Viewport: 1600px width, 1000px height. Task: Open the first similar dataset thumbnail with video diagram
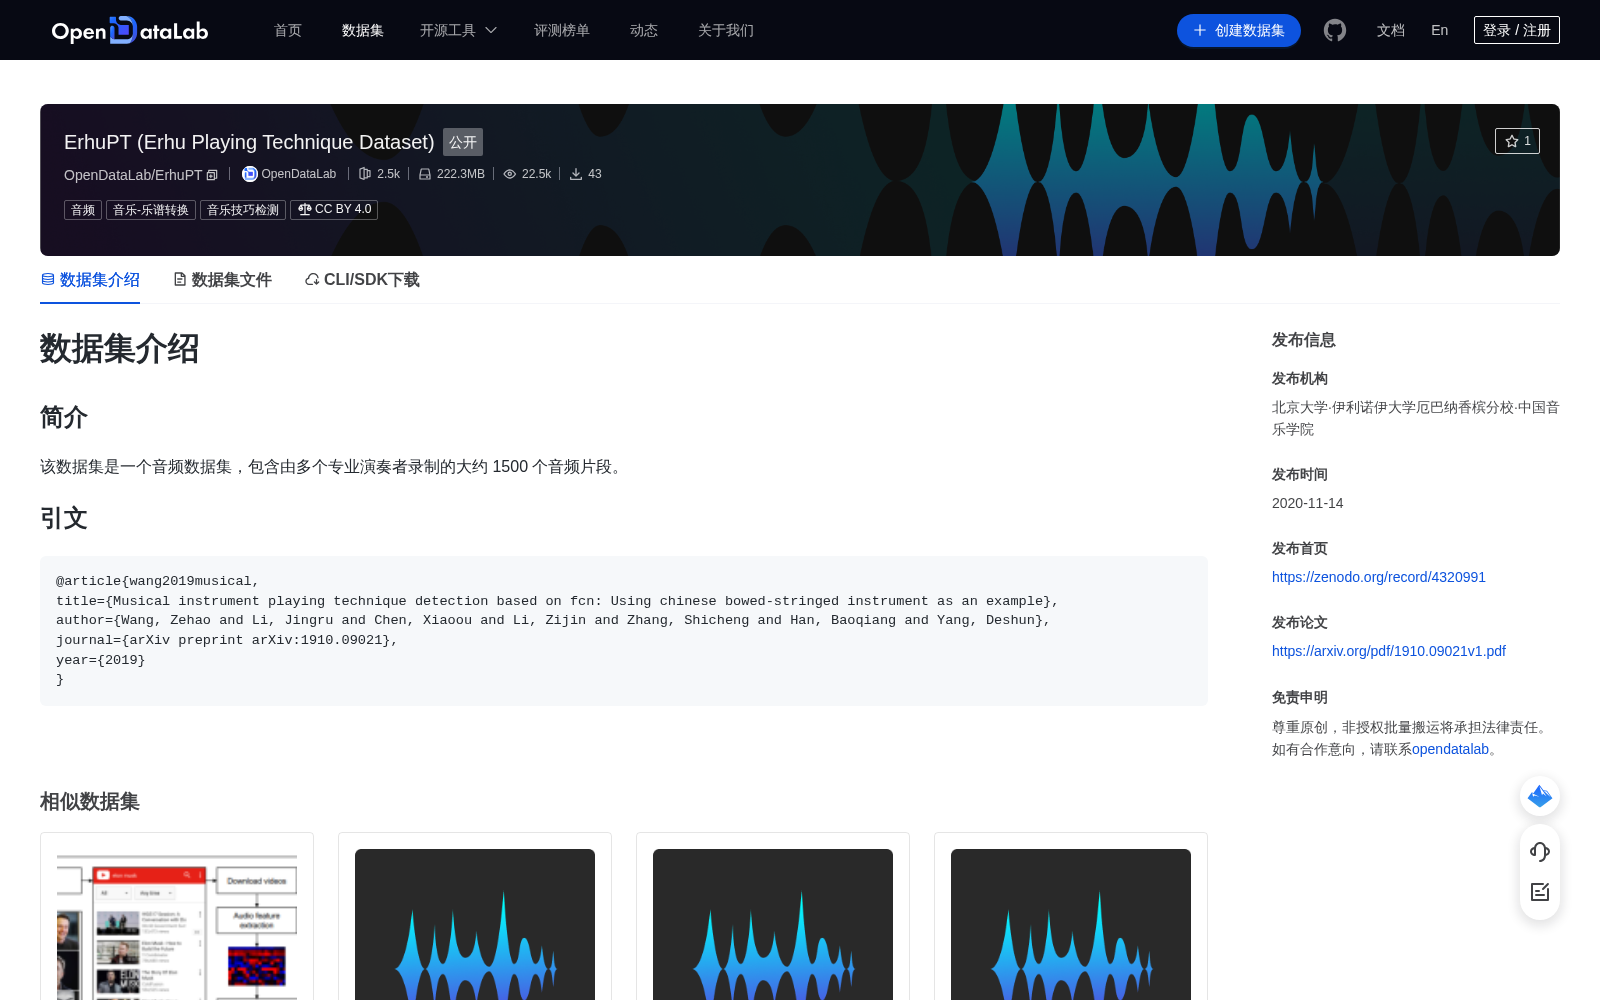[x=177, y=924]
